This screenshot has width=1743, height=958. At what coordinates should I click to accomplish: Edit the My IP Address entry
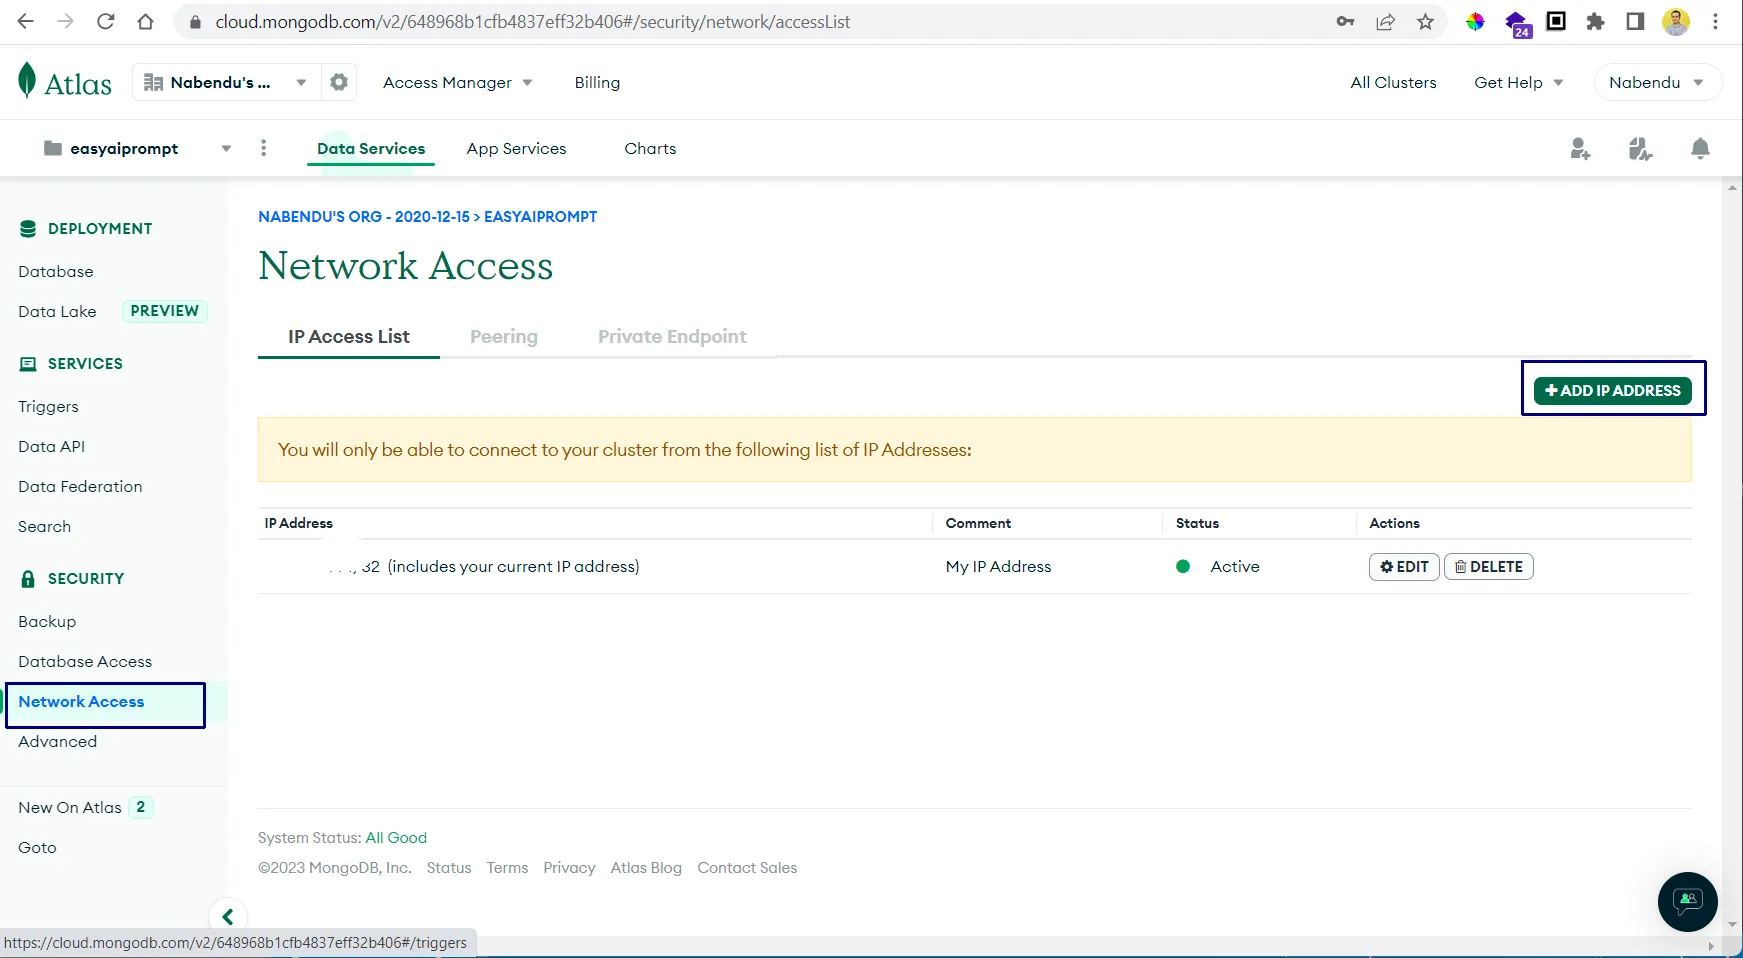[x=1404, y=566]
